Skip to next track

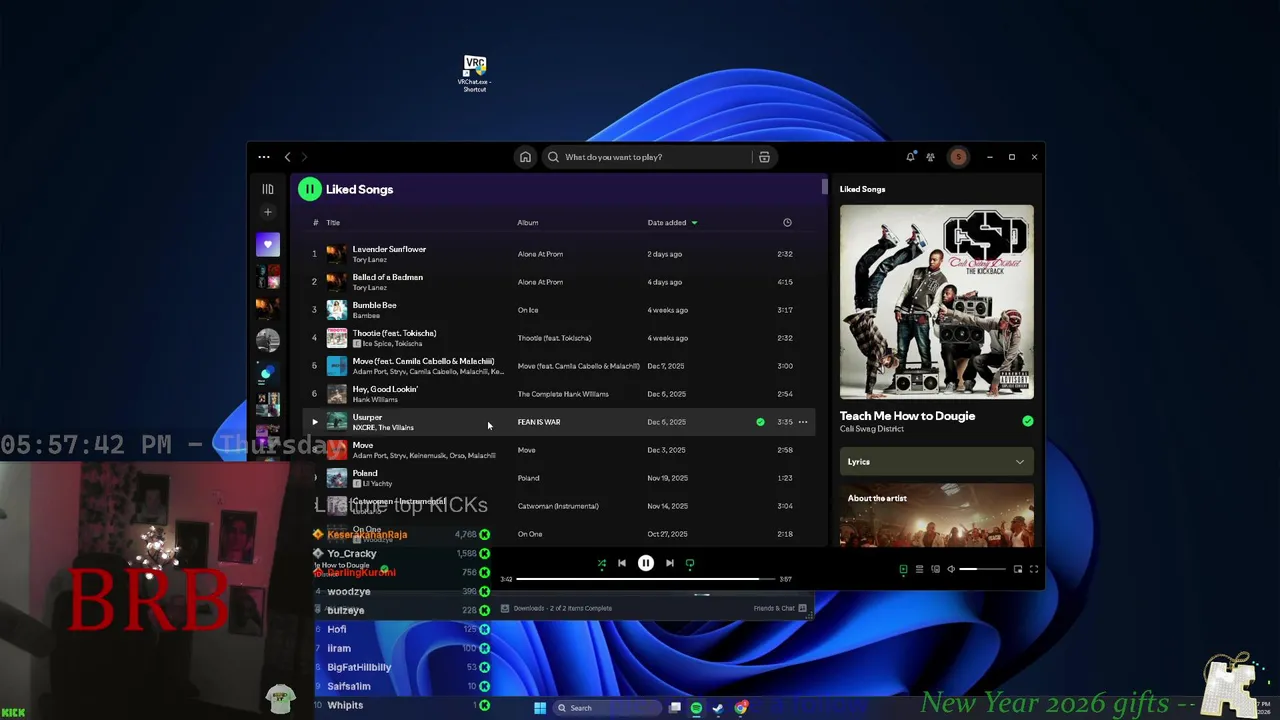pyautogui.click(x=670, y=564)
